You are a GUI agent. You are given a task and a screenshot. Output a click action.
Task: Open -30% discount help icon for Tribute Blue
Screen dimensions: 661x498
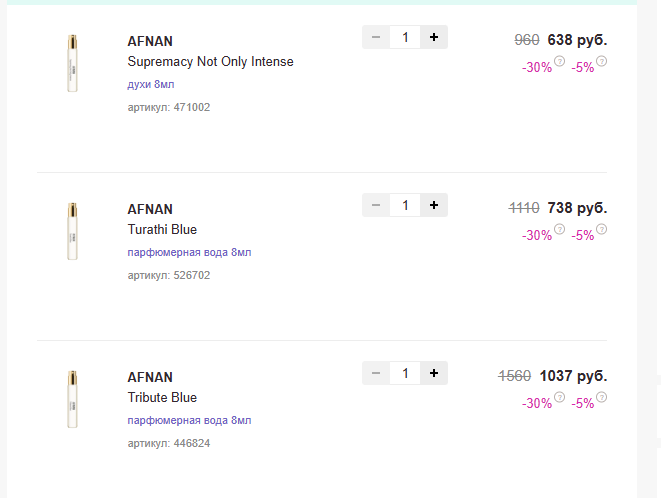pyautogui.click(x=559, y=397)
